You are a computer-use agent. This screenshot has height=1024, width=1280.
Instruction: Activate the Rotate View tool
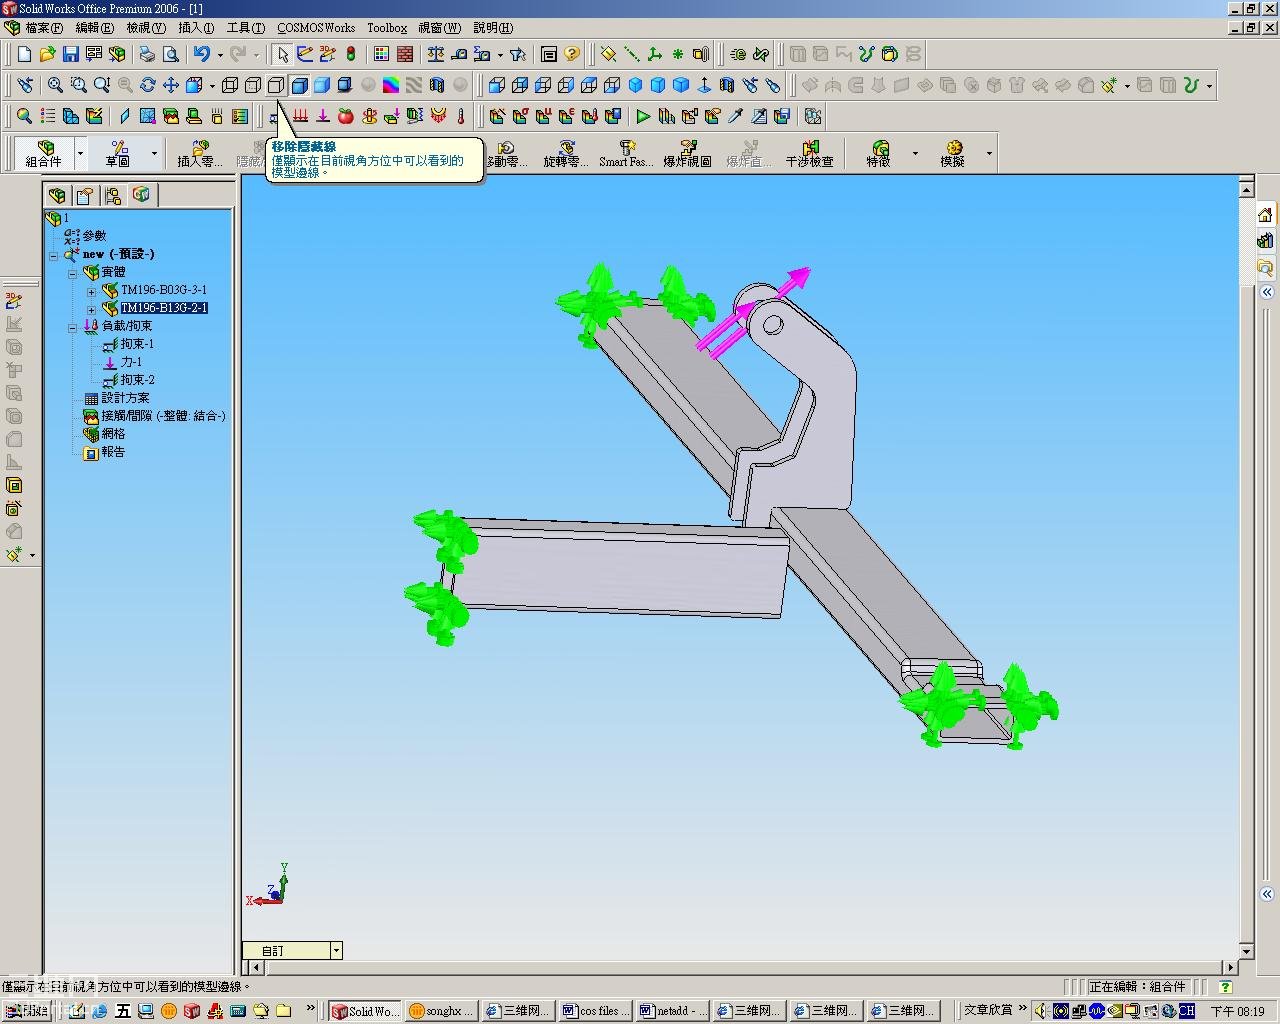tap(148, 85)
